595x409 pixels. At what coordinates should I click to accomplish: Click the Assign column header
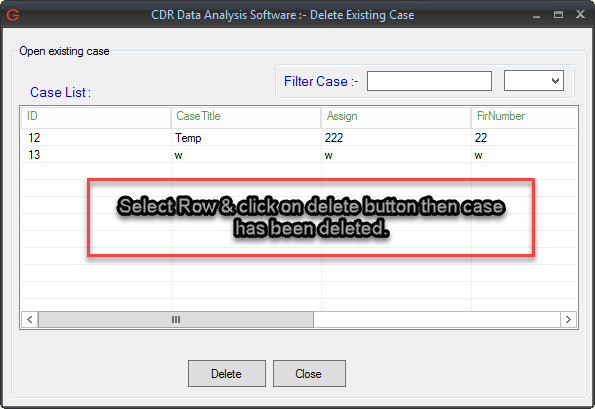point(396,117)
